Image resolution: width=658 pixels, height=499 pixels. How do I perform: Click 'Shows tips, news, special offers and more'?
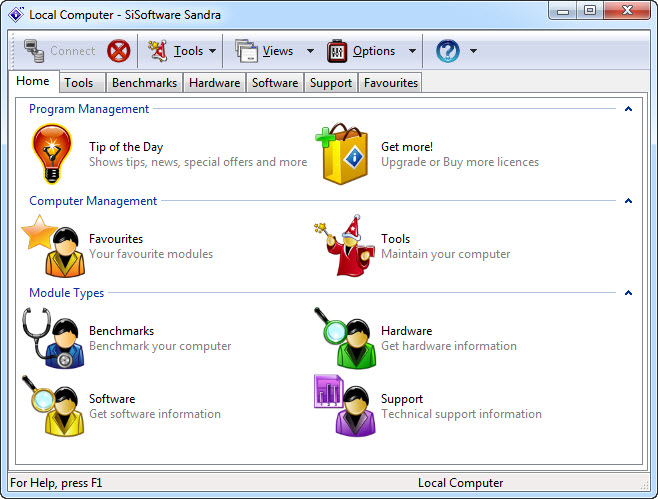[x=198, y=162]
